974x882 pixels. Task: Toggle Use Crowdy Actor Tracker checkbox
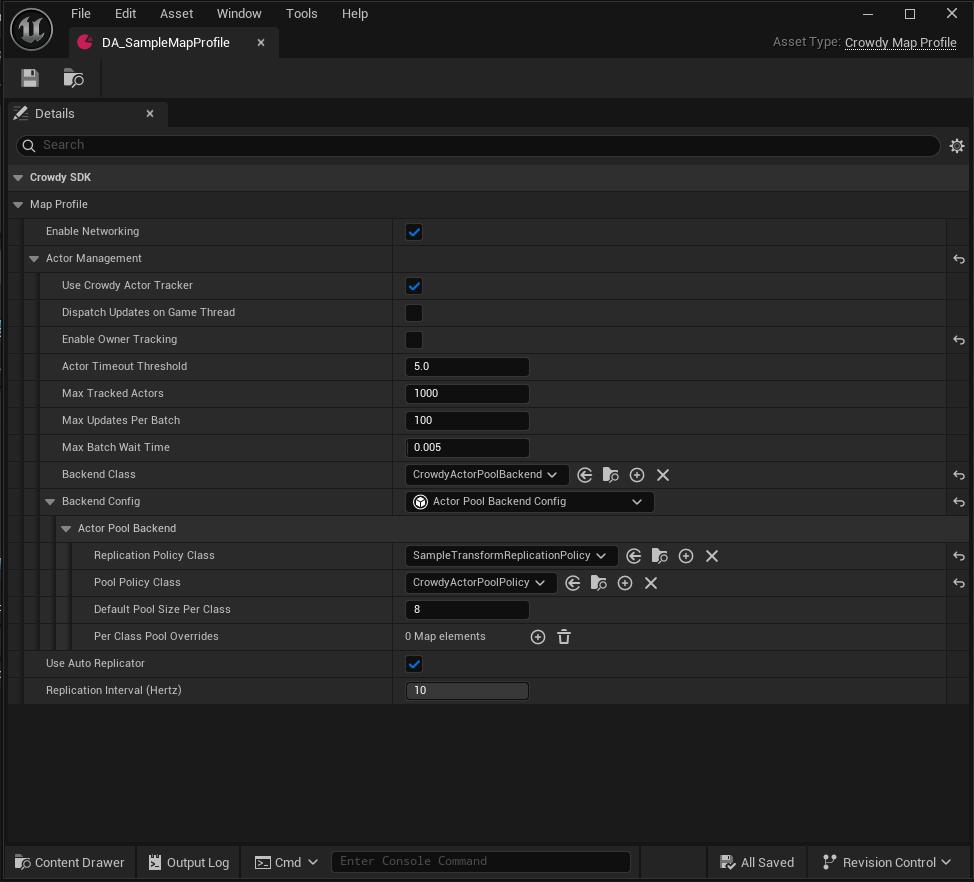[414, 286]
